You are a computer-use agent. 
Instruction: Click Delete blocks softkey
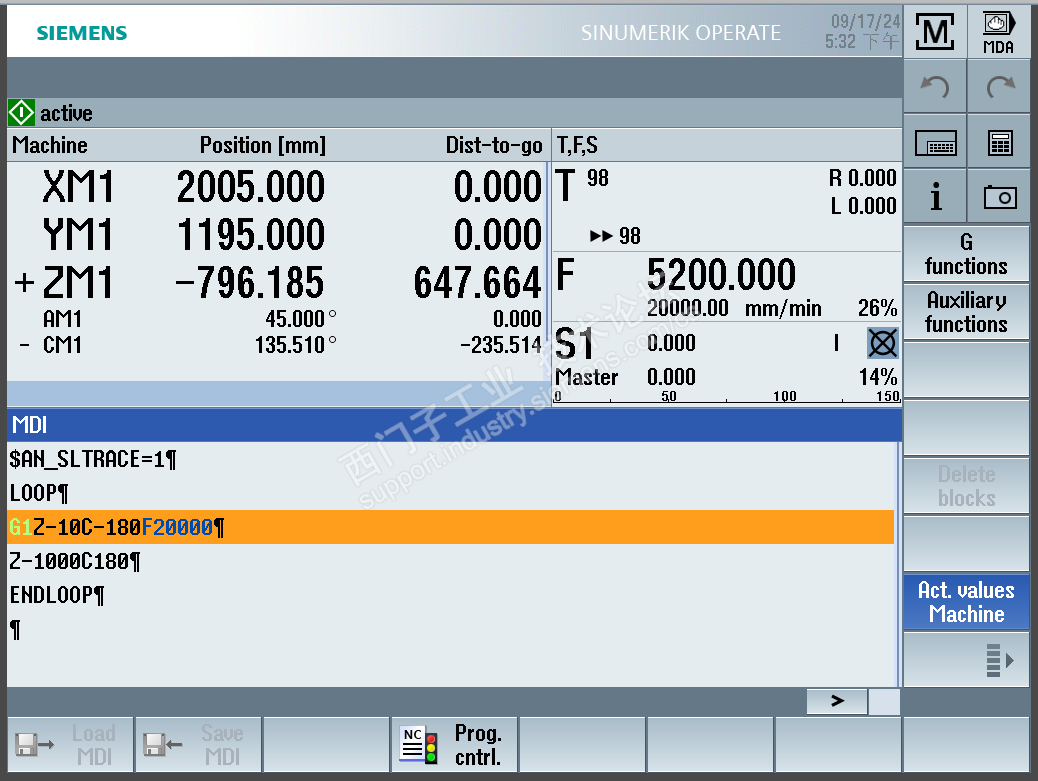tap(966, 486)
